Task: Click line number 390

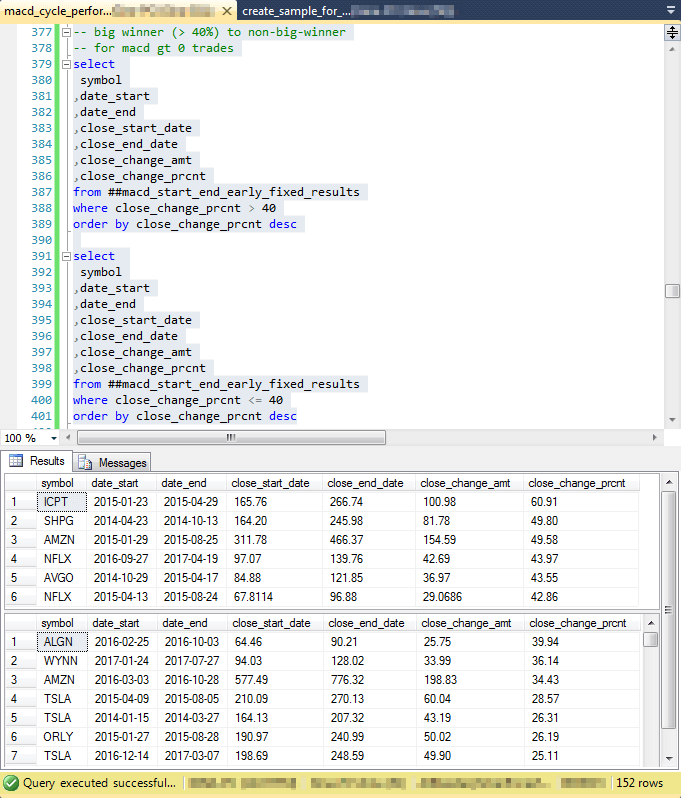Action: click(41, 240)
